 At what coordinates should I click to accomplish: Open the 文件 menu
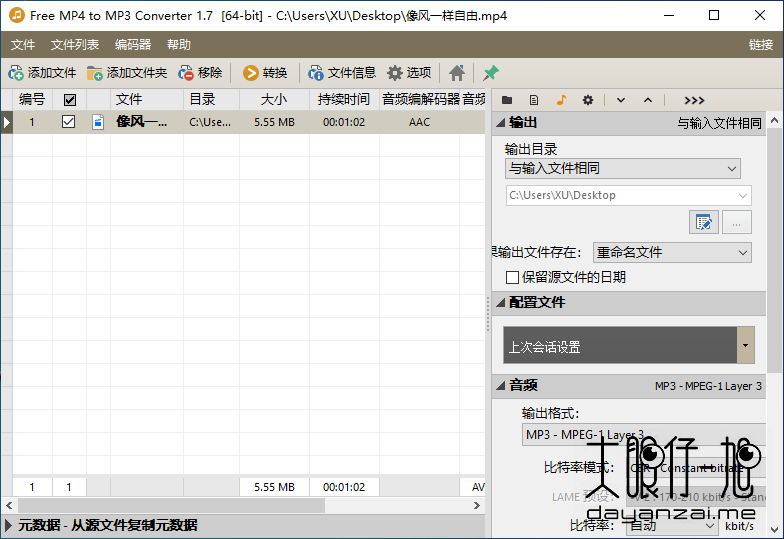23,44
